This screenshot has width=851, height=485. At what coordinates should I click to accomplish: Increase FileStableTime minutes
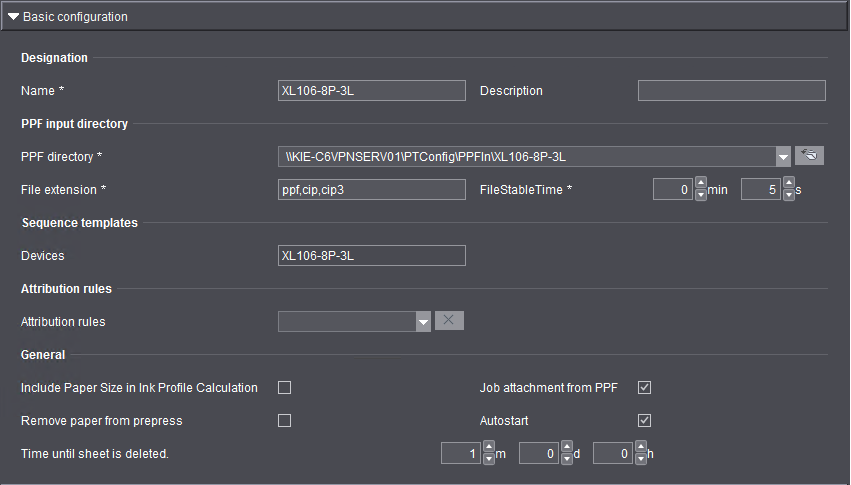(x=701, y=183)
